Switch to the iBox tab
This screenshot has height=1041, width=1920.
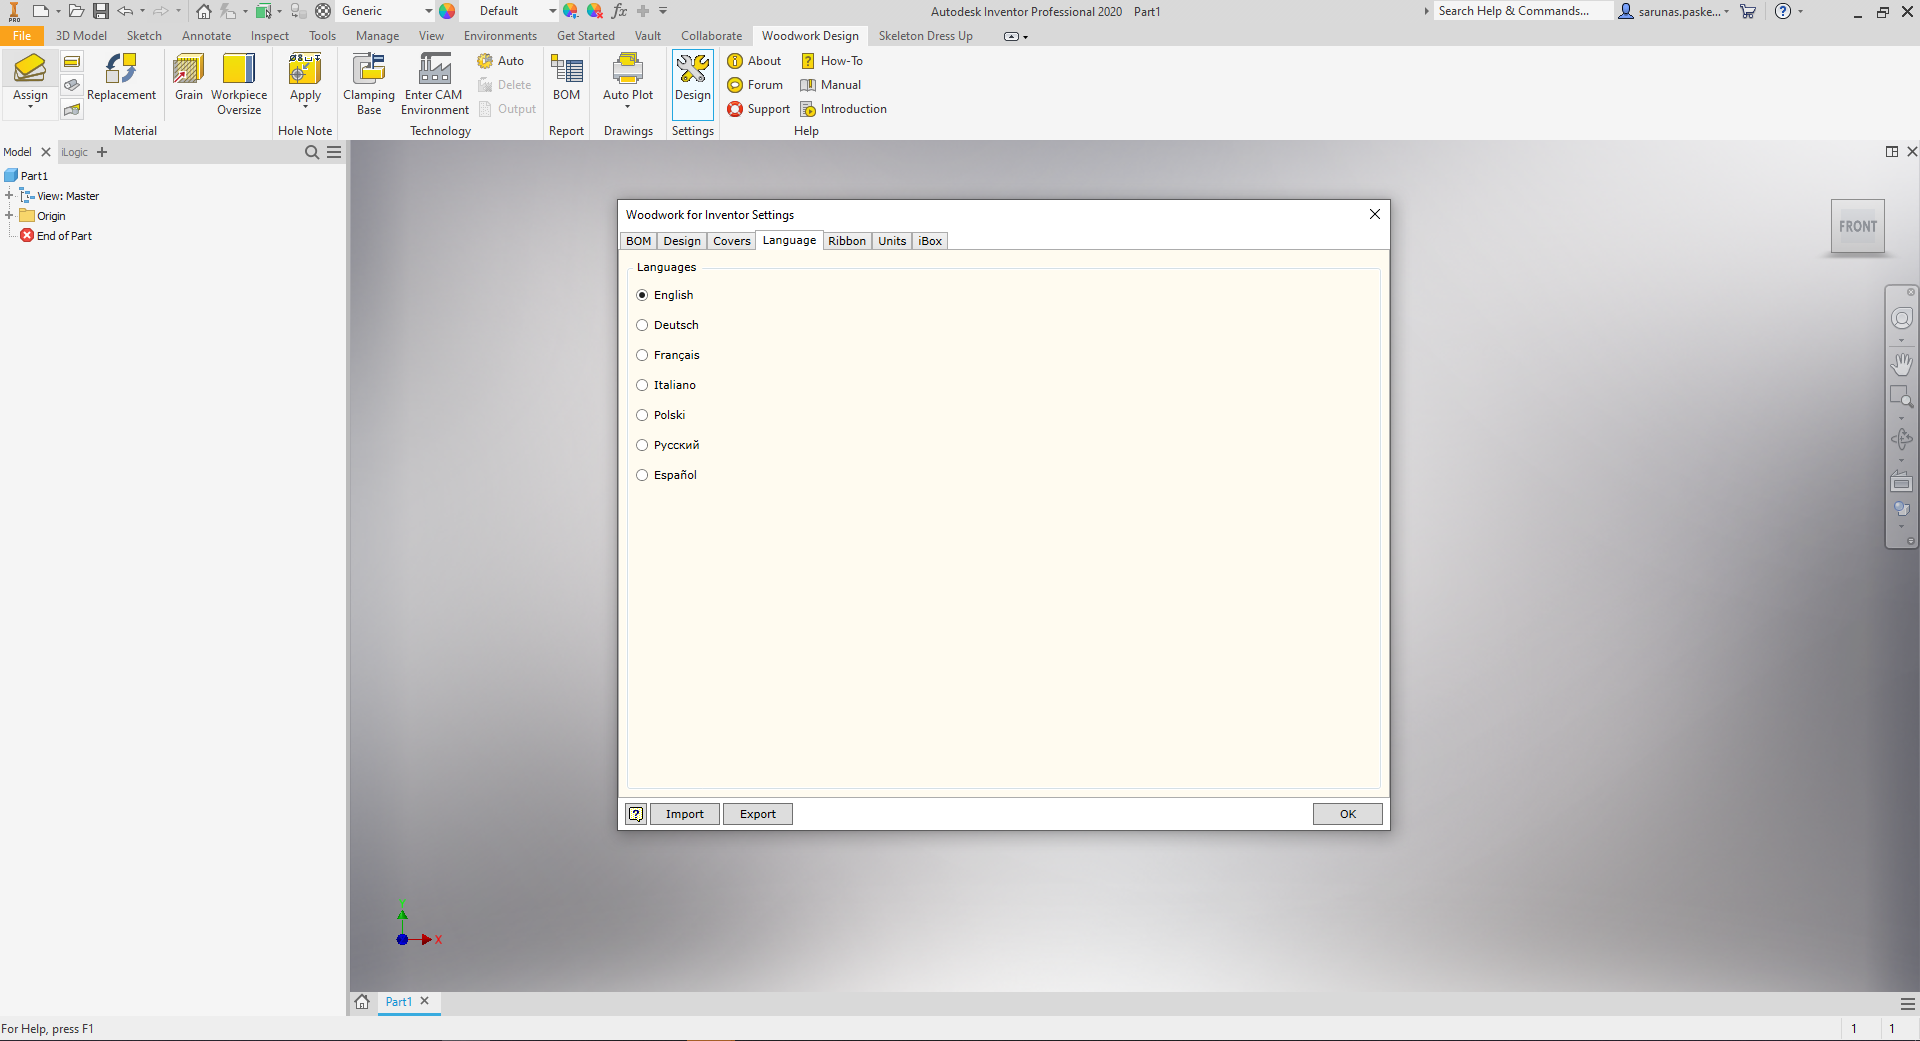point(930,241)
